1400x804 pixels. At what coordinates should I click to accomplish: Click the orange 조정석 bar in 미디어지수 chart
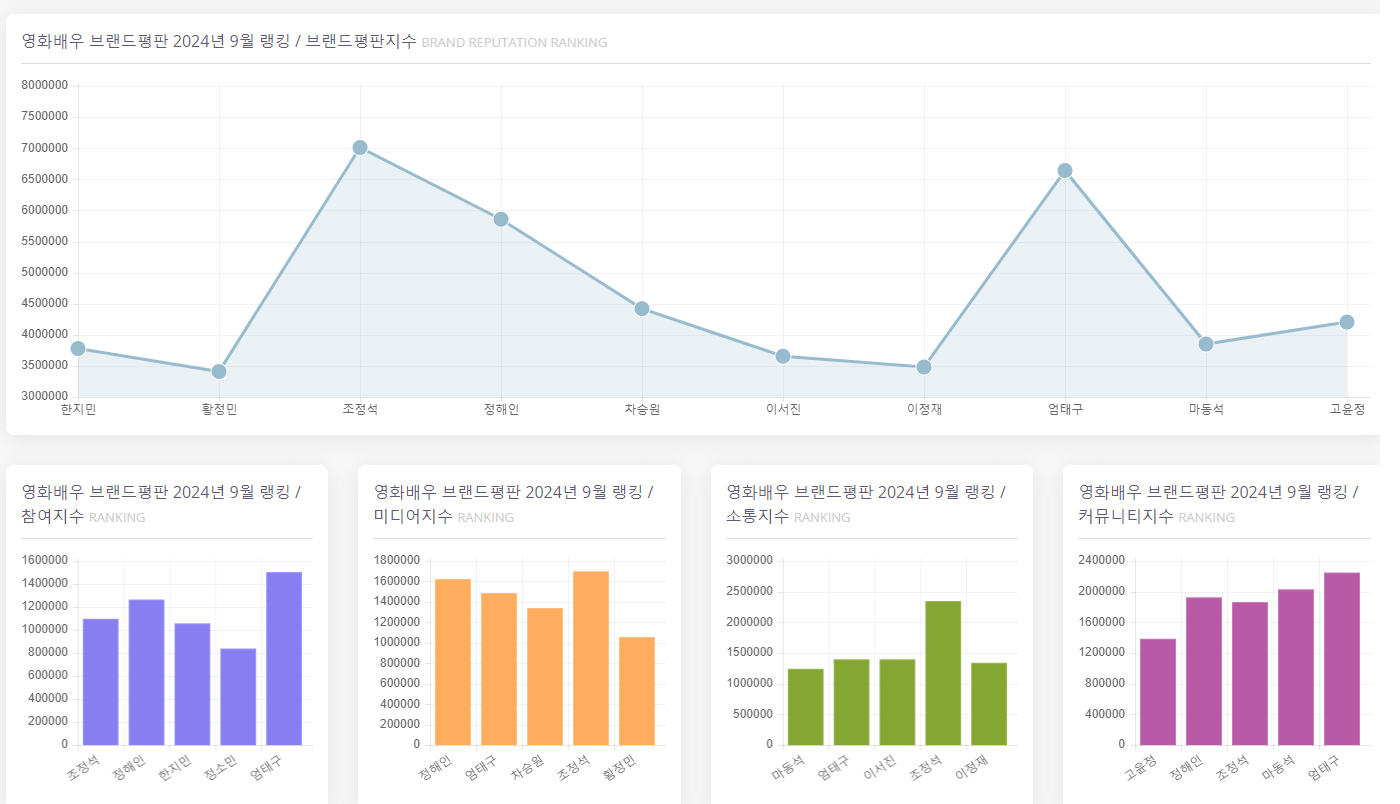(591, 658)
